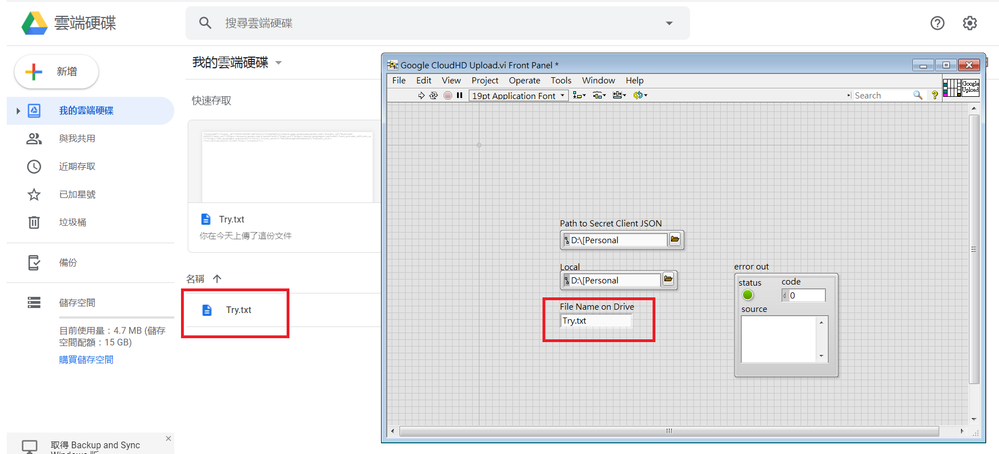Open 我的雲端硬碟 breadcrumb dropdown
The height and width of the screenshot is (454, 999).
[278, 63]
